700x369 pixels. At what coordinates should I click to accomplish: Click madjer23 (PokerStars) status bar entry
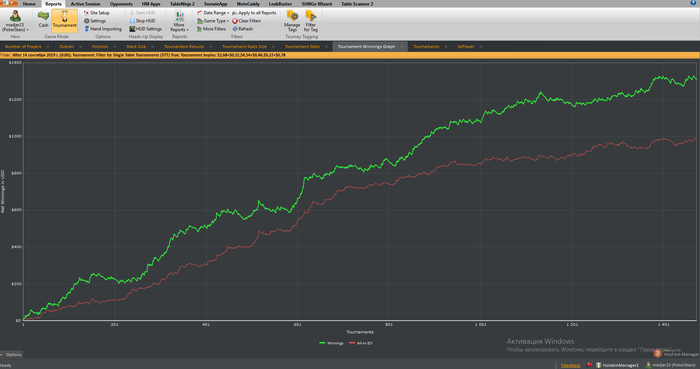(672, 365)
